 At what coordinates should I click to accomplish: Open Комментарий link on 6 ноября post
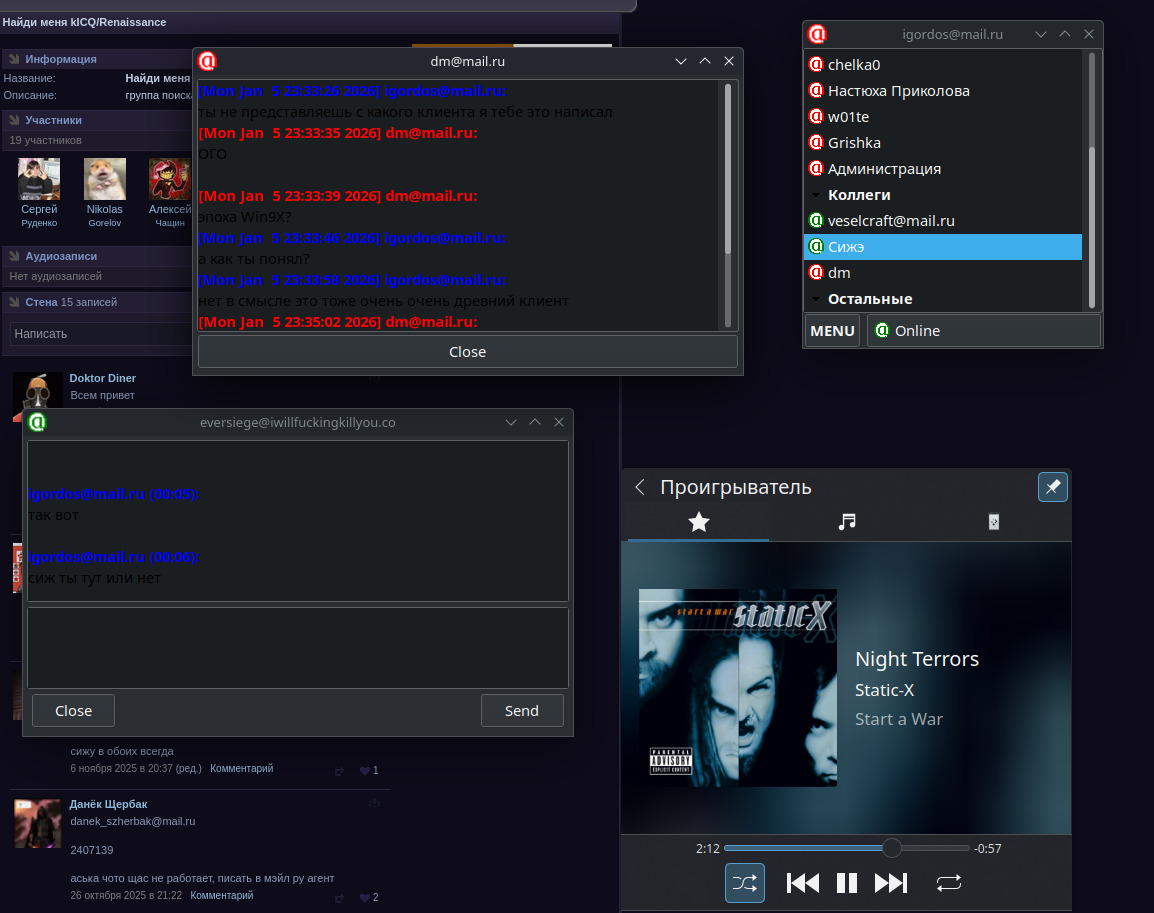pyautogui.click(x=241, y=768)
